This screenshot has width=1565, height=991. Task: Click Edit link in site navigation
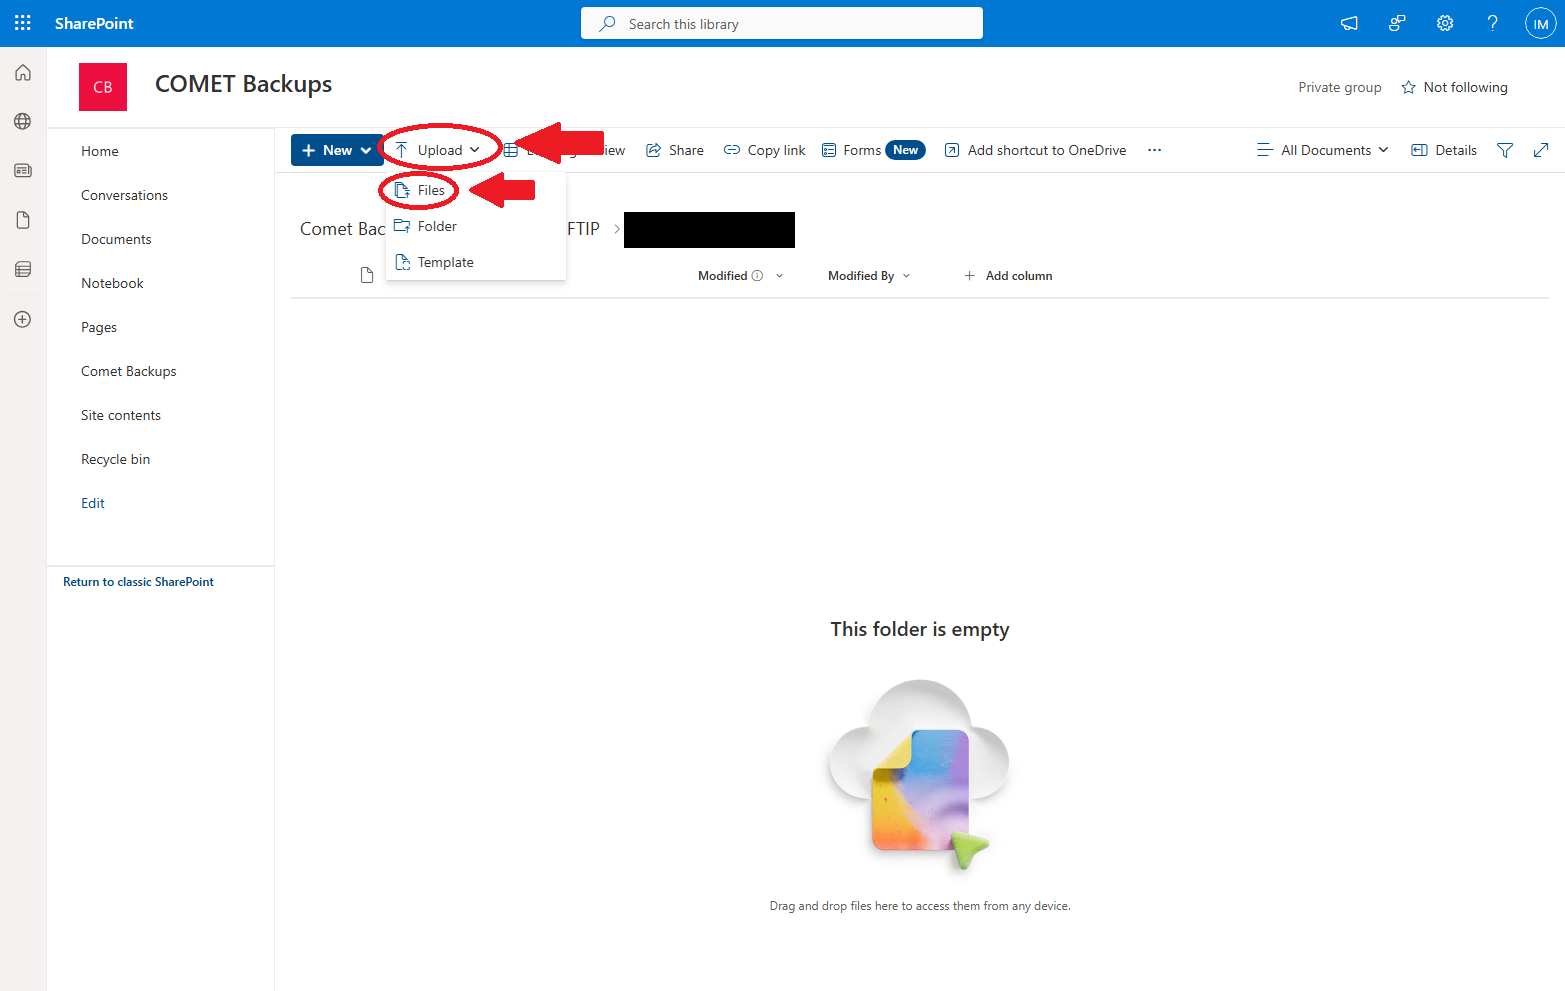(x=93, y=503)
